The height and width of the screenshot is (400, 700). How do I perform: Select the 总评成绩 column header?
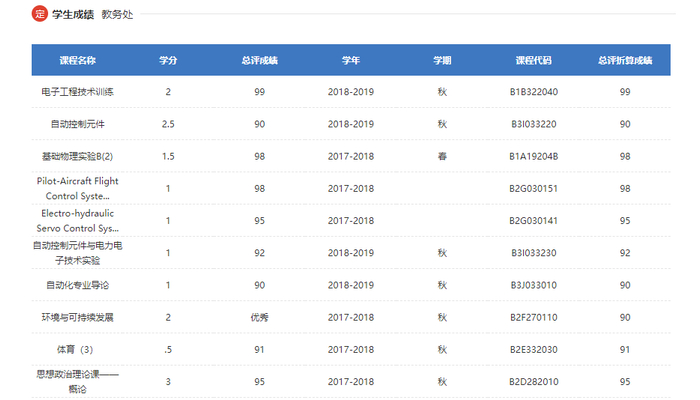coord(259,60)
